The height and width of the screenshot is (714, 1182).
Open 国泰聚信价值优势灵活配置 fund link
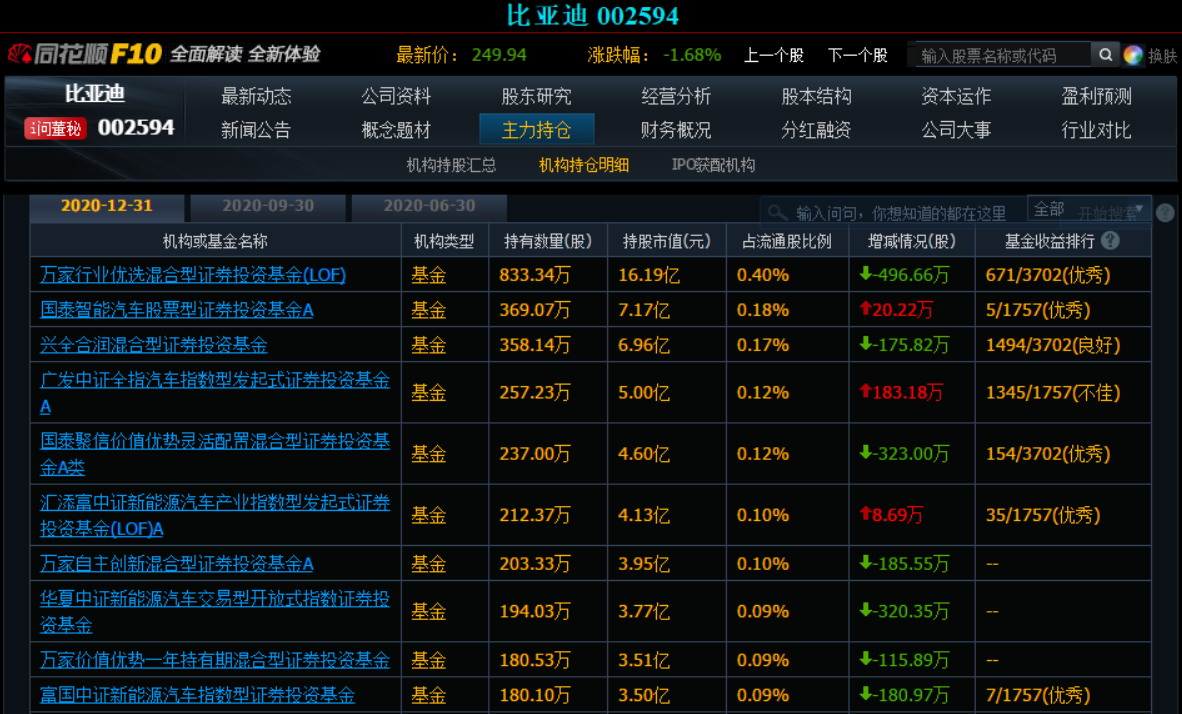(214, 454)
